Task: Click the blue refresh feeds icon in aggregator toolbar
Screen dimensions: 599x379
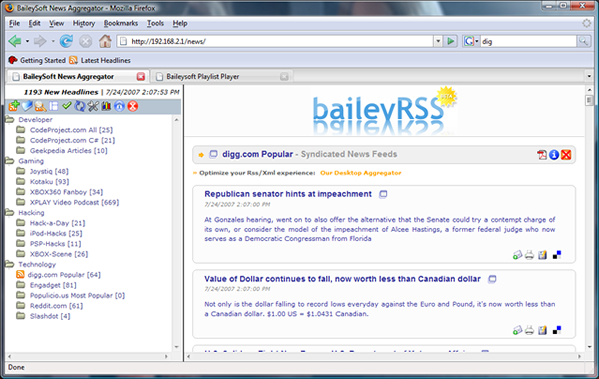Action: point(80,106)
